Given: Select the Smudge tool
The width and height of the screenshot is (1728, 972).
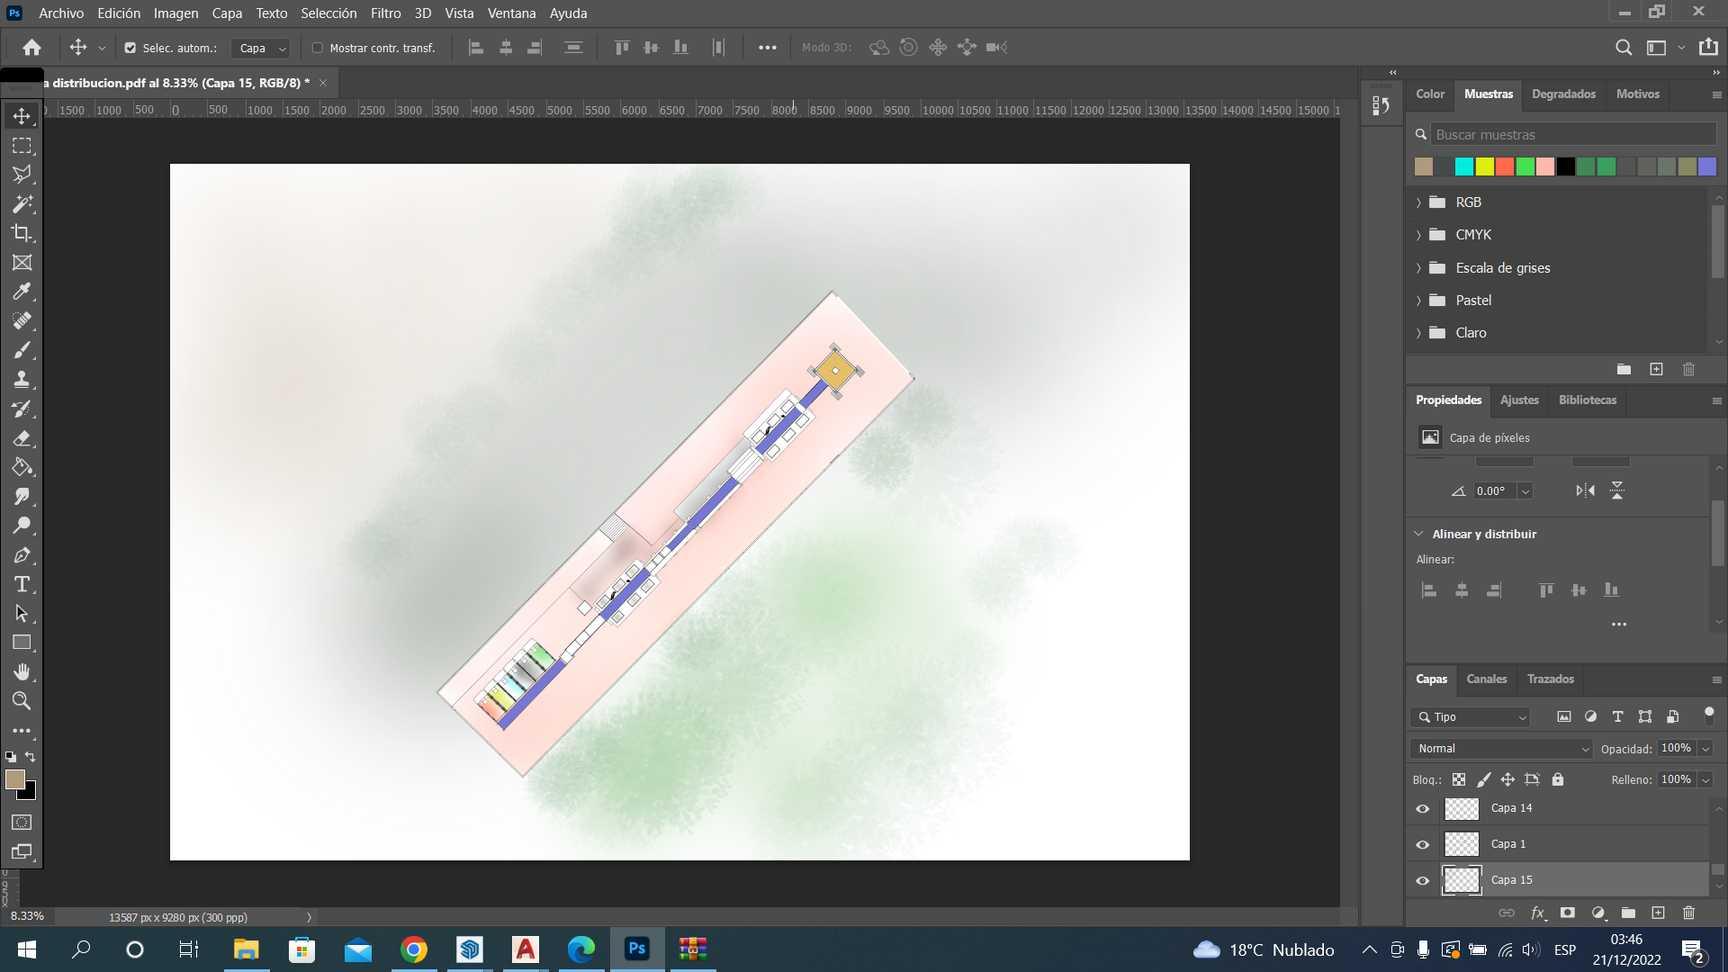Looking at the screenshot, I should [22, 497].
